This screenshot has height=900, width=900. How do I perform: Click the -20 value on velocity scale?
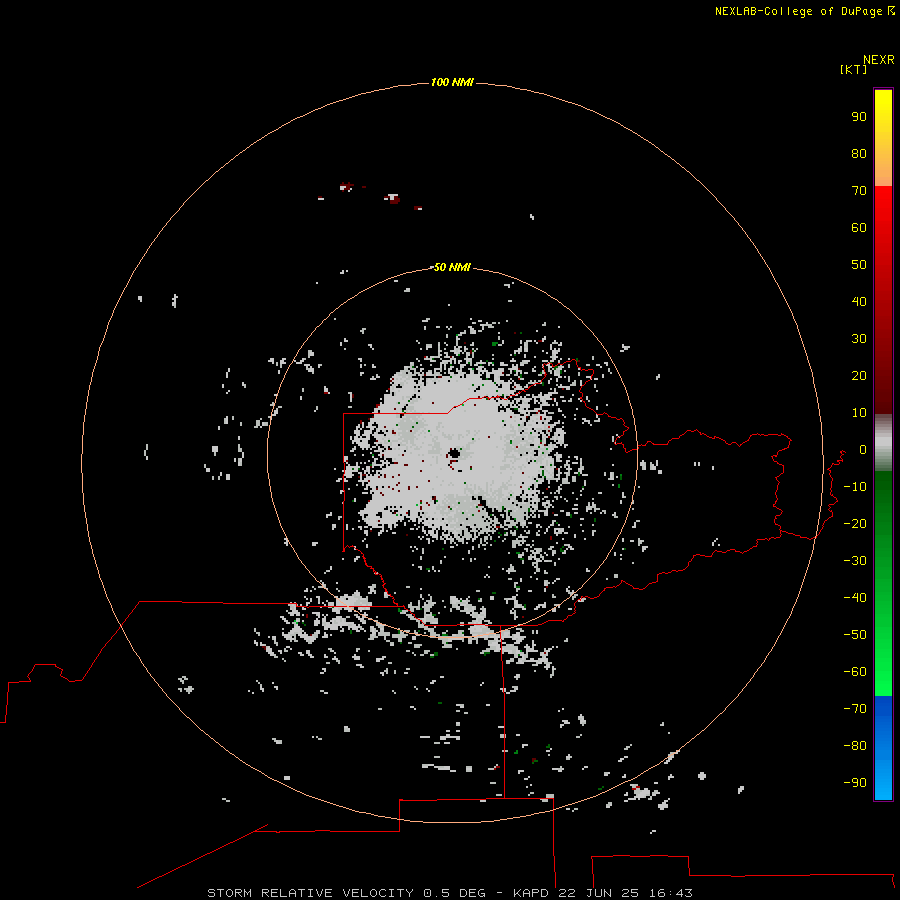click(855, 524)
